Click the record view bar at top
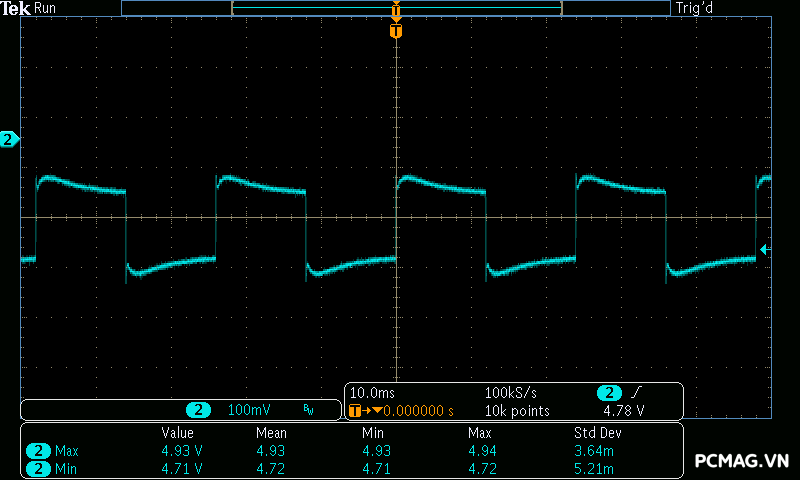 point(396,8)
